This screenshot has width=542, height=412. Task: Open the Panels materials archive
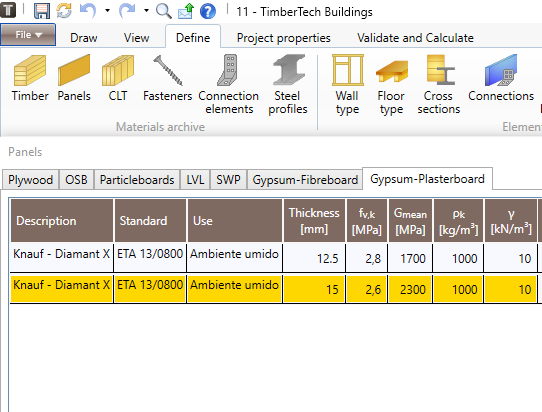coord(74,78)
